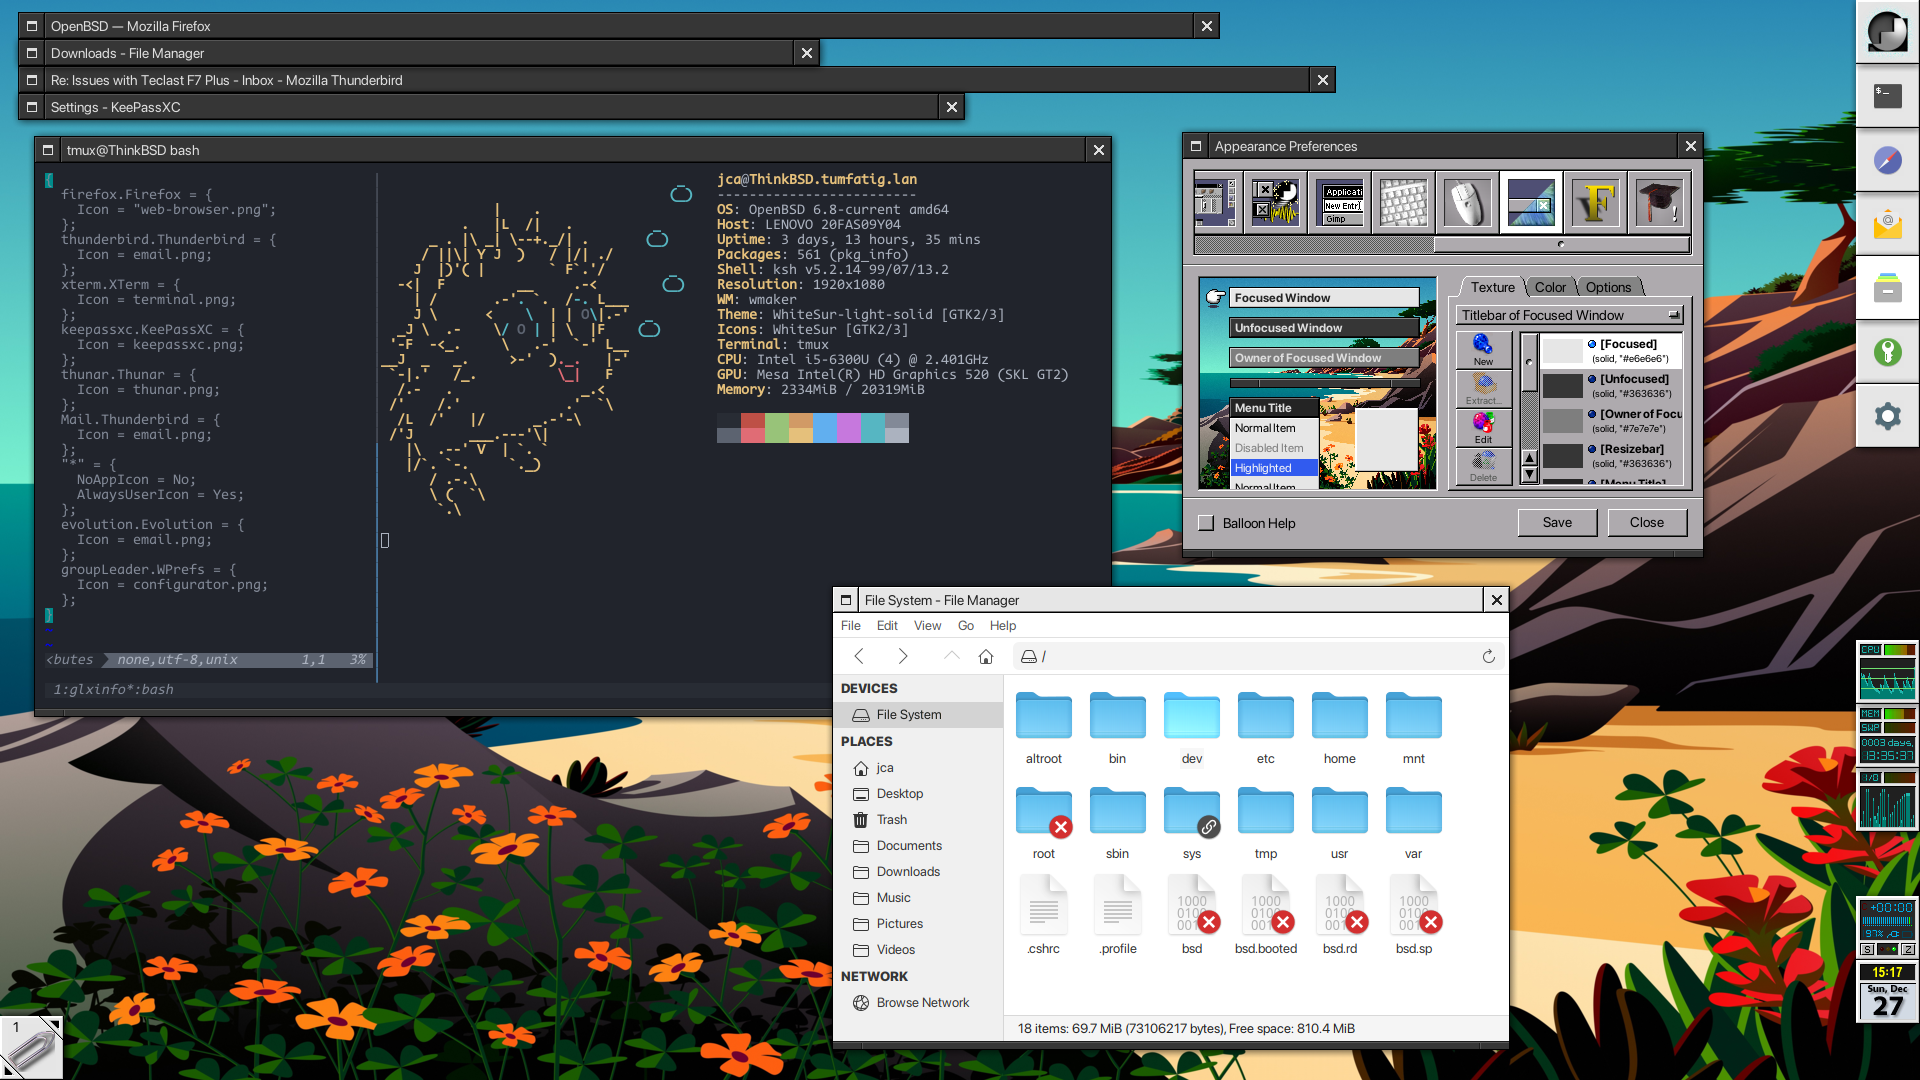Image resolution: width=1920 pixels, height=1080 pixels.
Task: Select the golden F font configuration icon
Action: [x=1595, y=203]
